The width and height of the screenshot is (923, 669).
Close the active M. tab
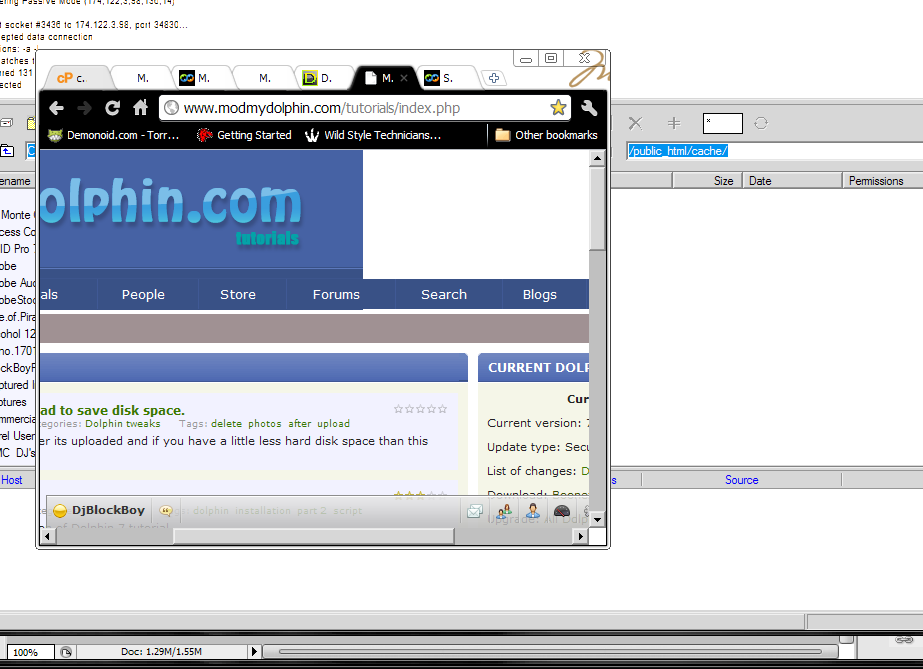click(404, 78)
